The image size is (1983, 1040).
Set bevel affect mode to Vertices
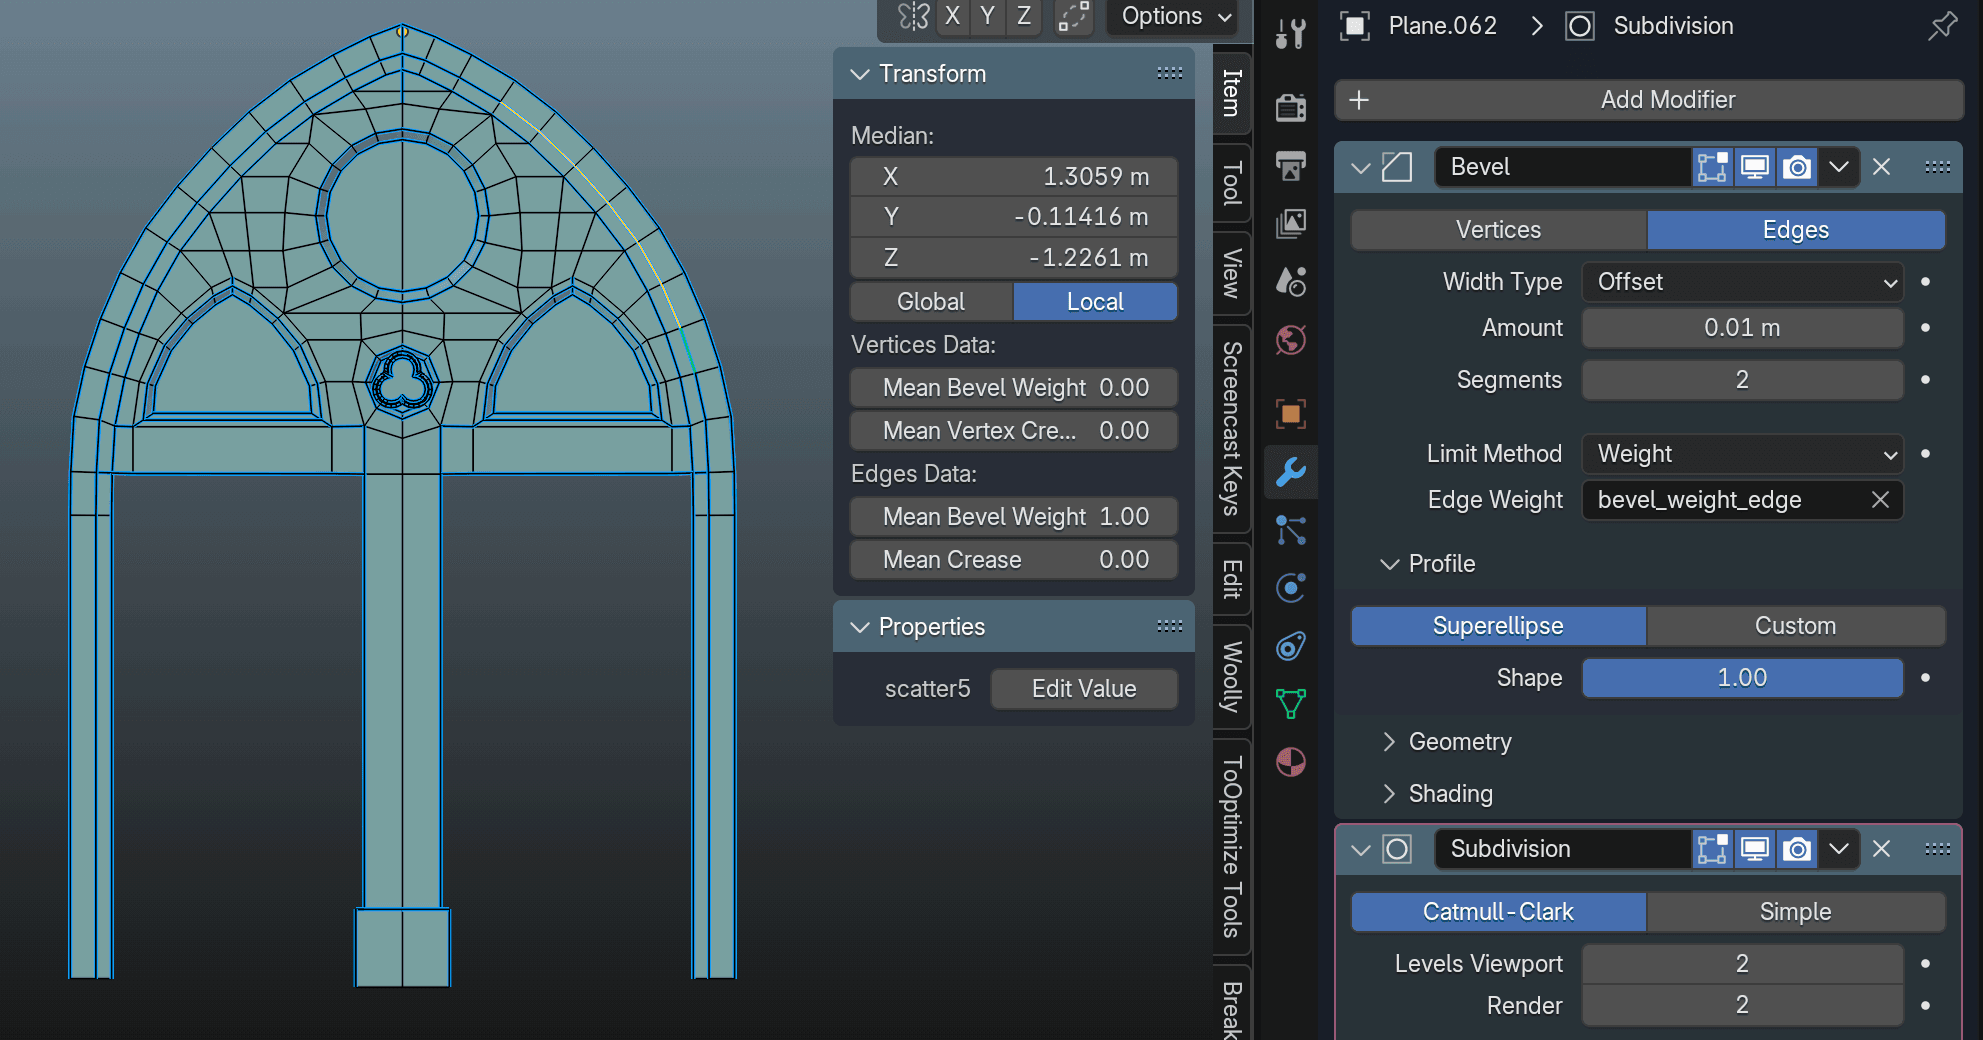(x=1498, y=230)
